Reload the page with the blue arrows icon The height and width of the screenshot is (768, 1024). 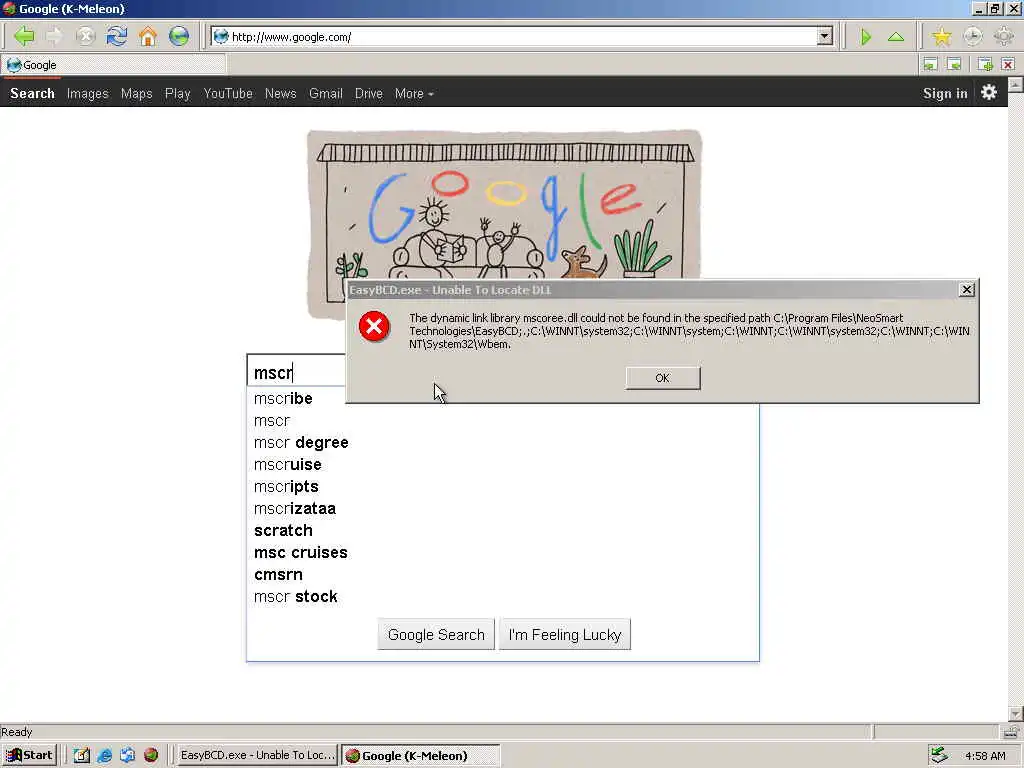pos(117,36)
